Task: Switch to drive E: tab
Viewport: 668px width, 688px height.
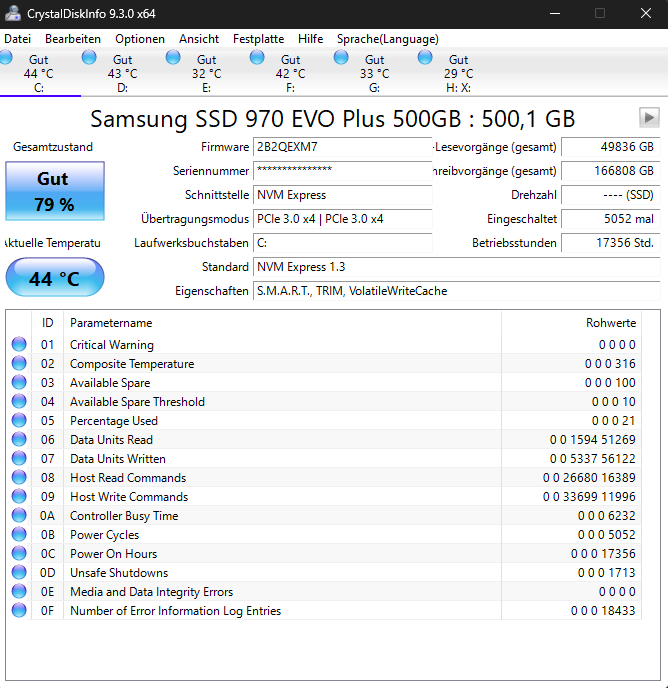Action: 206,73
